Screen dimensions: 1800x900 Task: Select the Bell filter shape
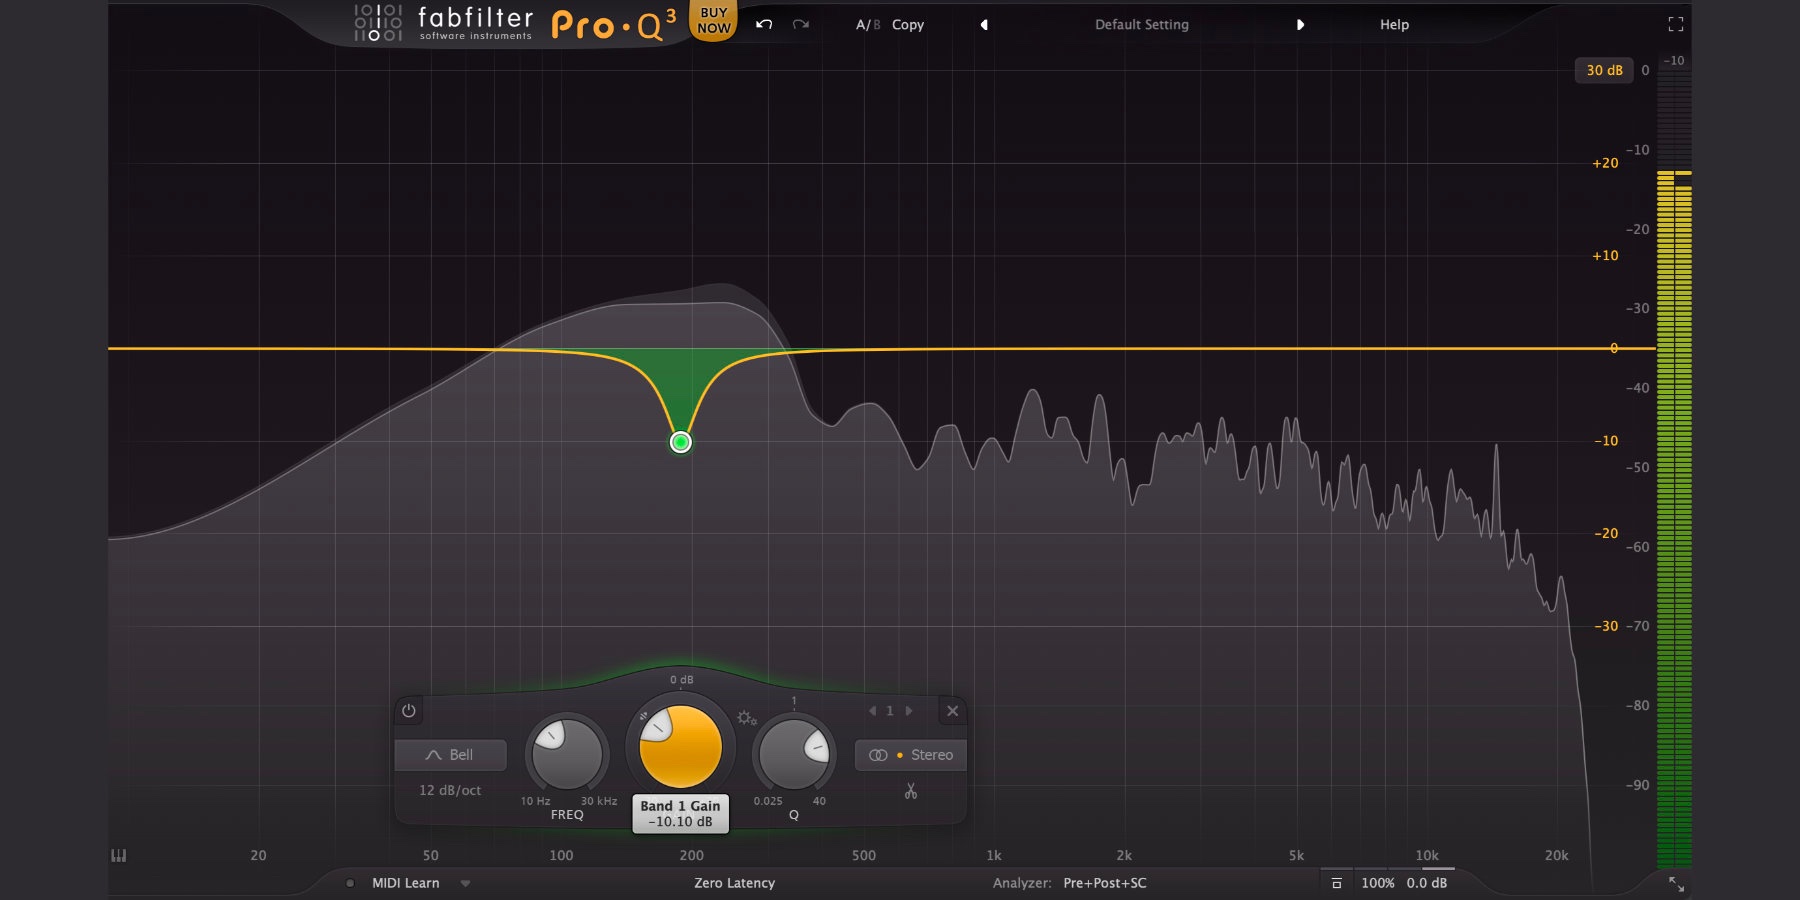click(x=450, y=755)
